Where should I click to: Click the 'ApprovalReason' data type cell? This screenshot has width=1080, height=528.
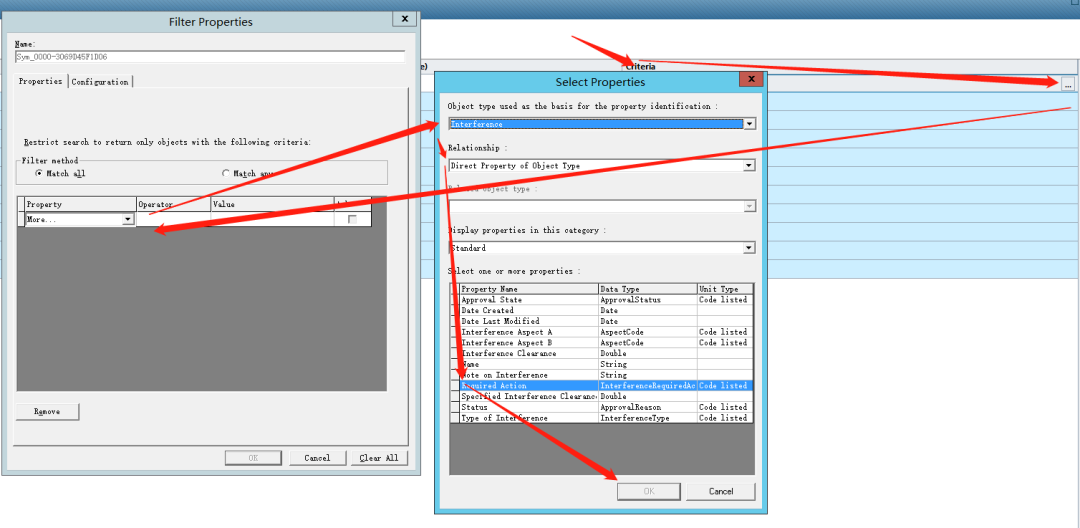pyautogui.click(x=647, y=407)
